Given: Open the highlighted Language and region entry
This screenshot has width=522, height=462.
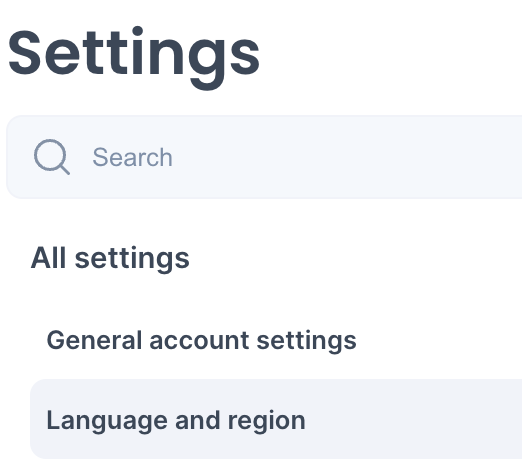Looking at the screenshot, I should tap(276, 419).
